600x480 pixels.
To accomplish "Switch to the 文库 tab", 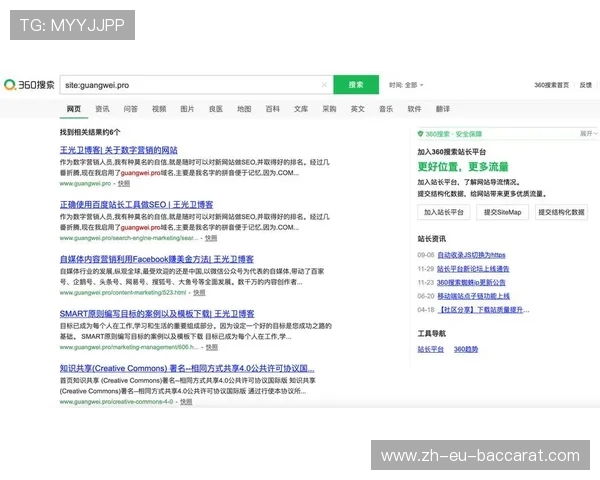I will (x=301, y=109).
